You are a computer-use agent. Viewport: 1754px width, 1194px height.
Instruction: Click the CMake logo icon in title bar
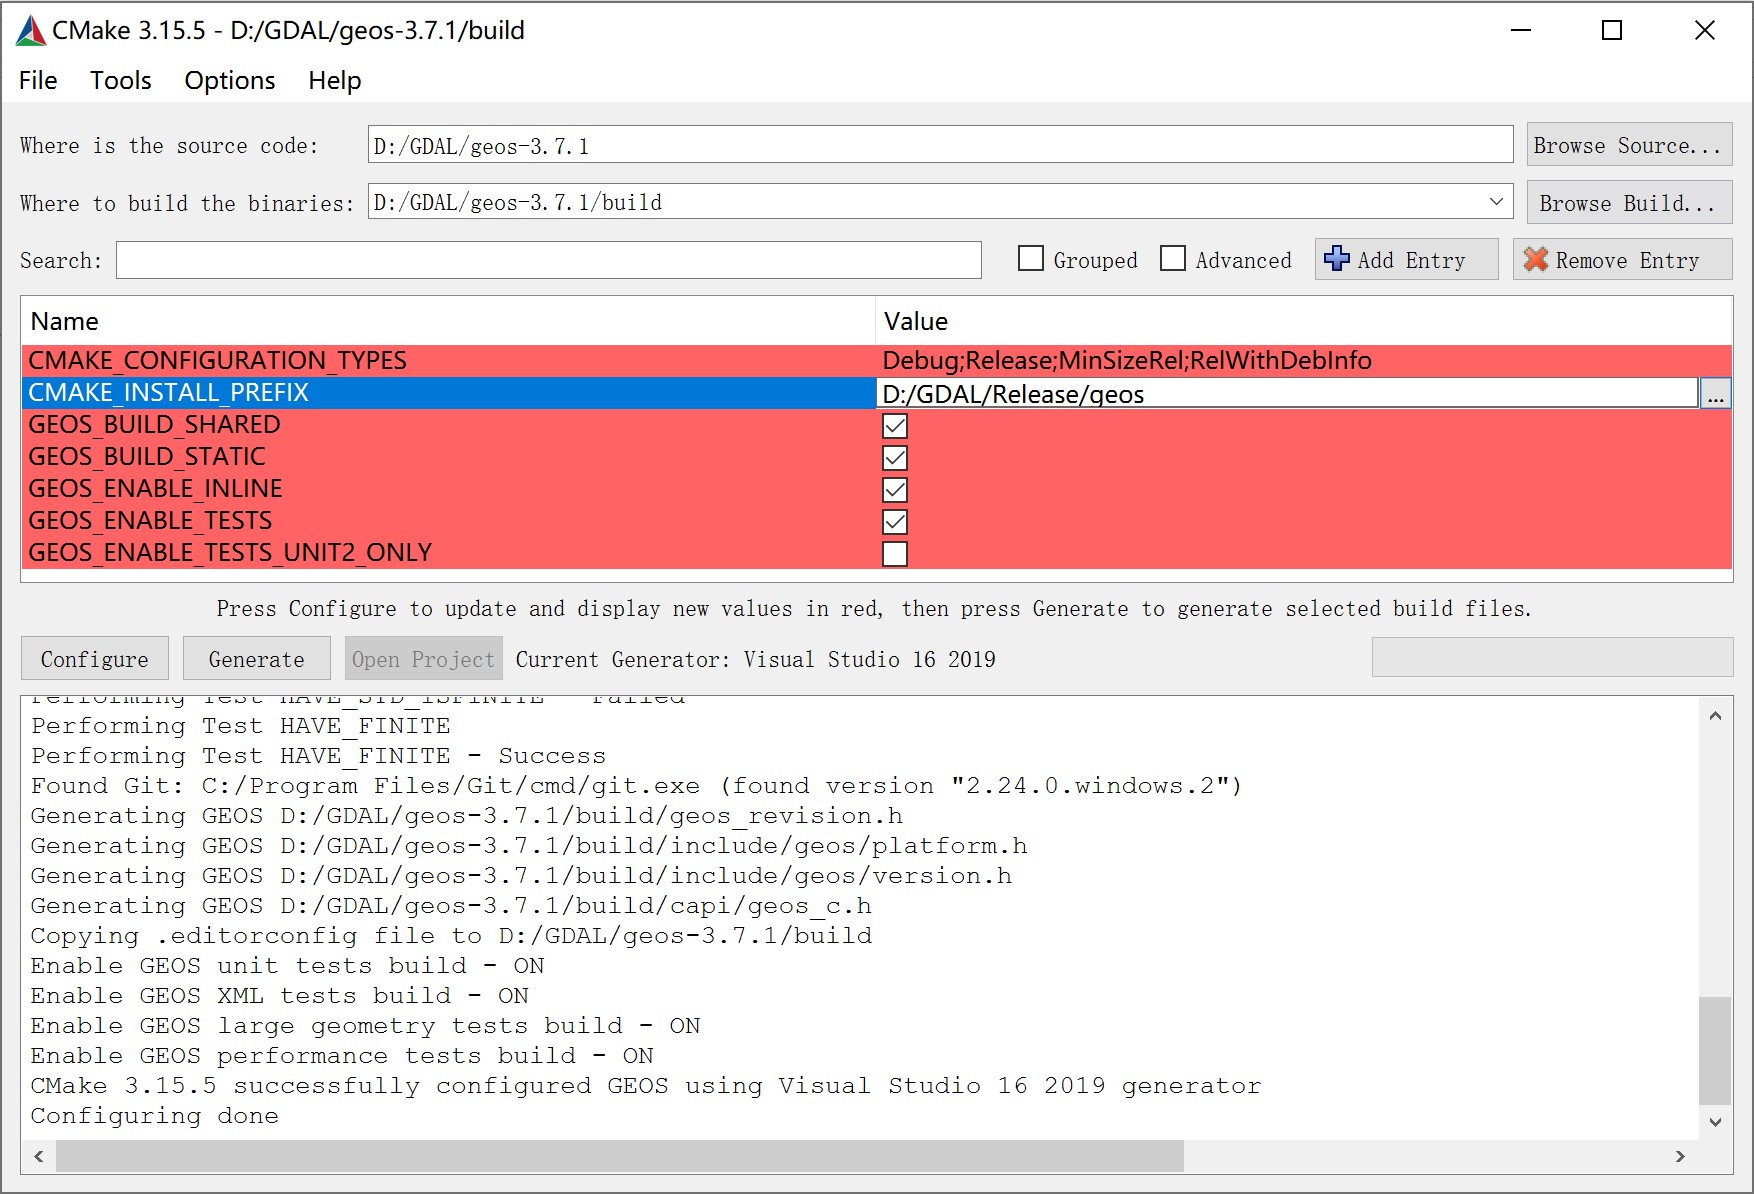point(31,31)
